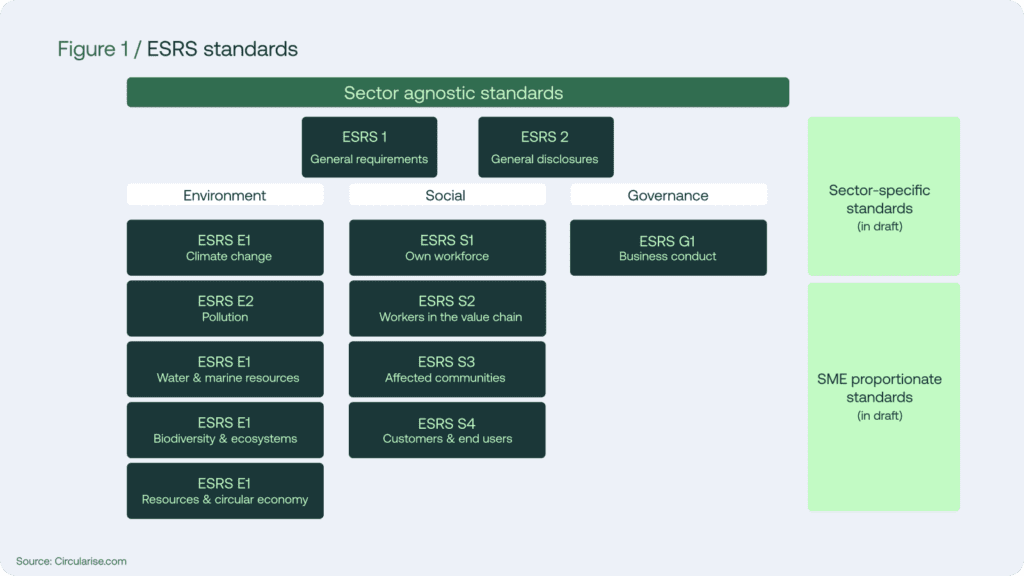Select the Customers & end users box
Image resolution: width=1024 pixels, height=576 pixels.
point(447,430)
